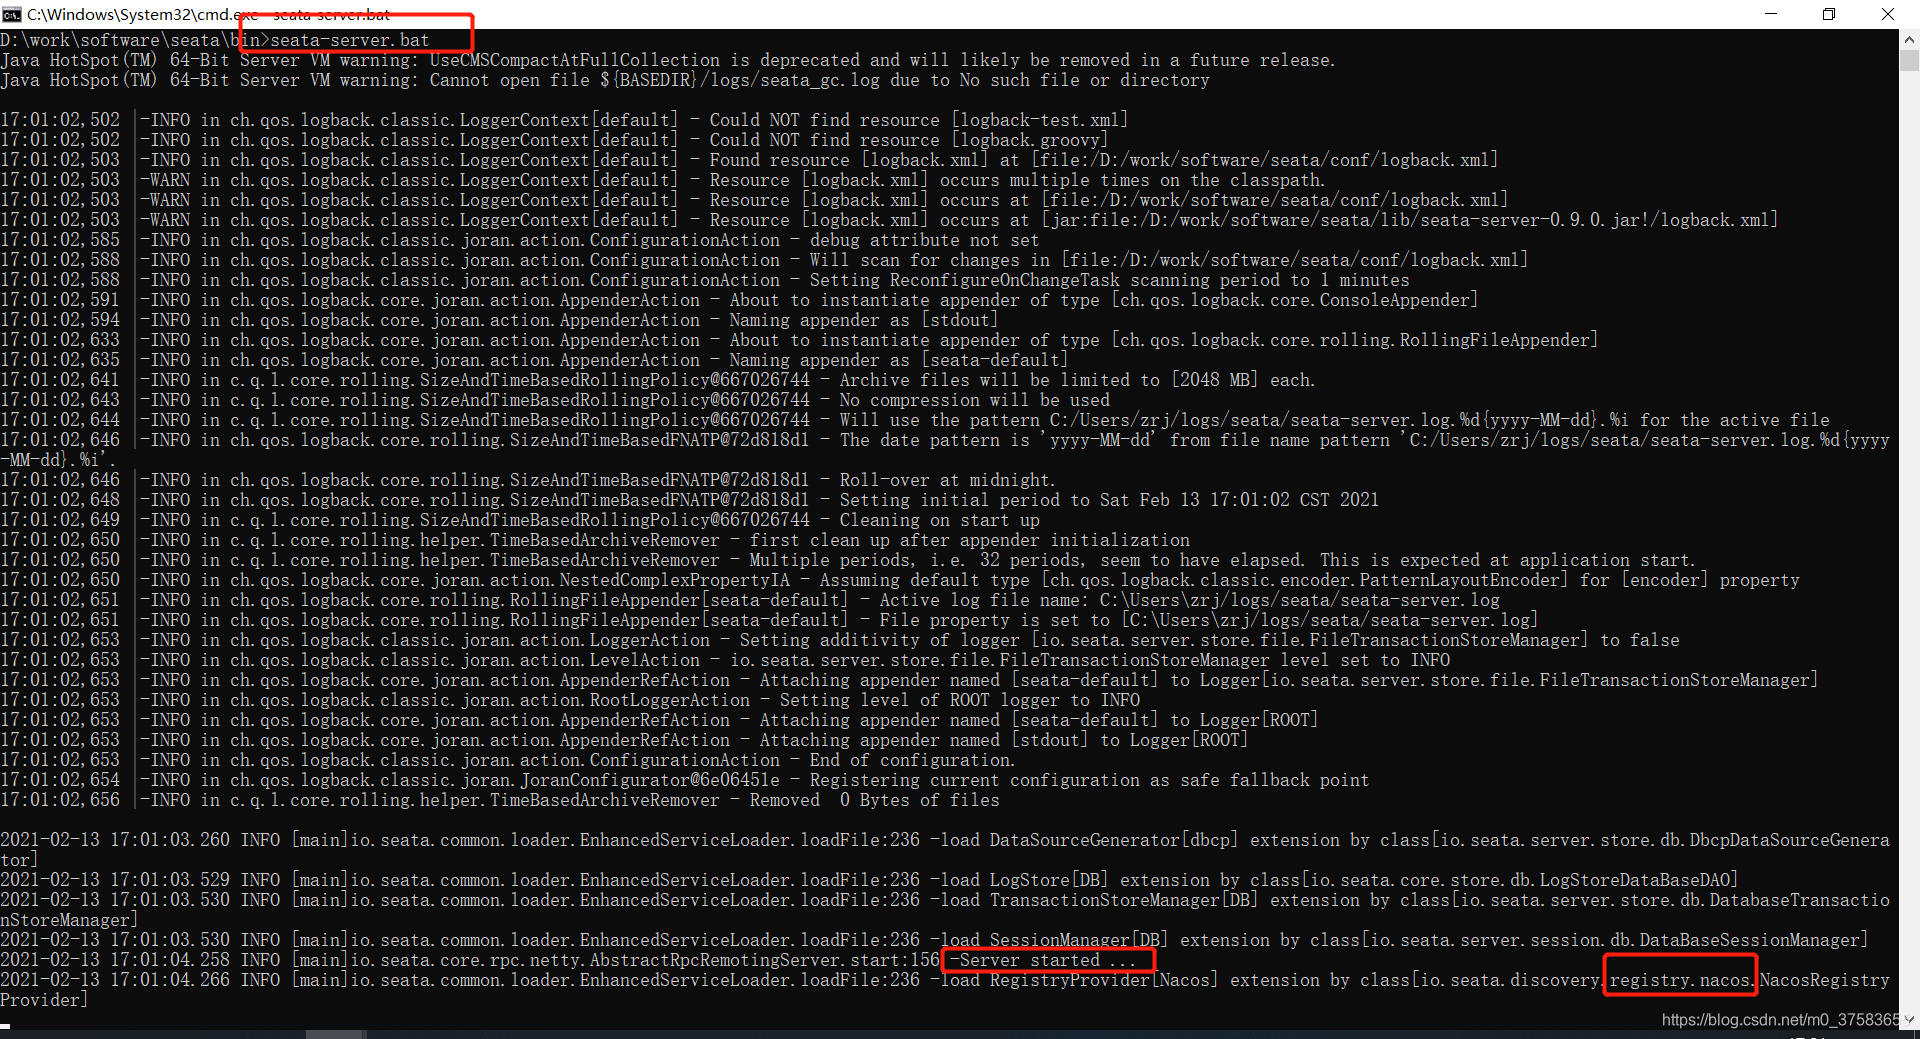
Task: Click 'Registering current configuration as safe fallback point'
Action: click(1089, 780)
